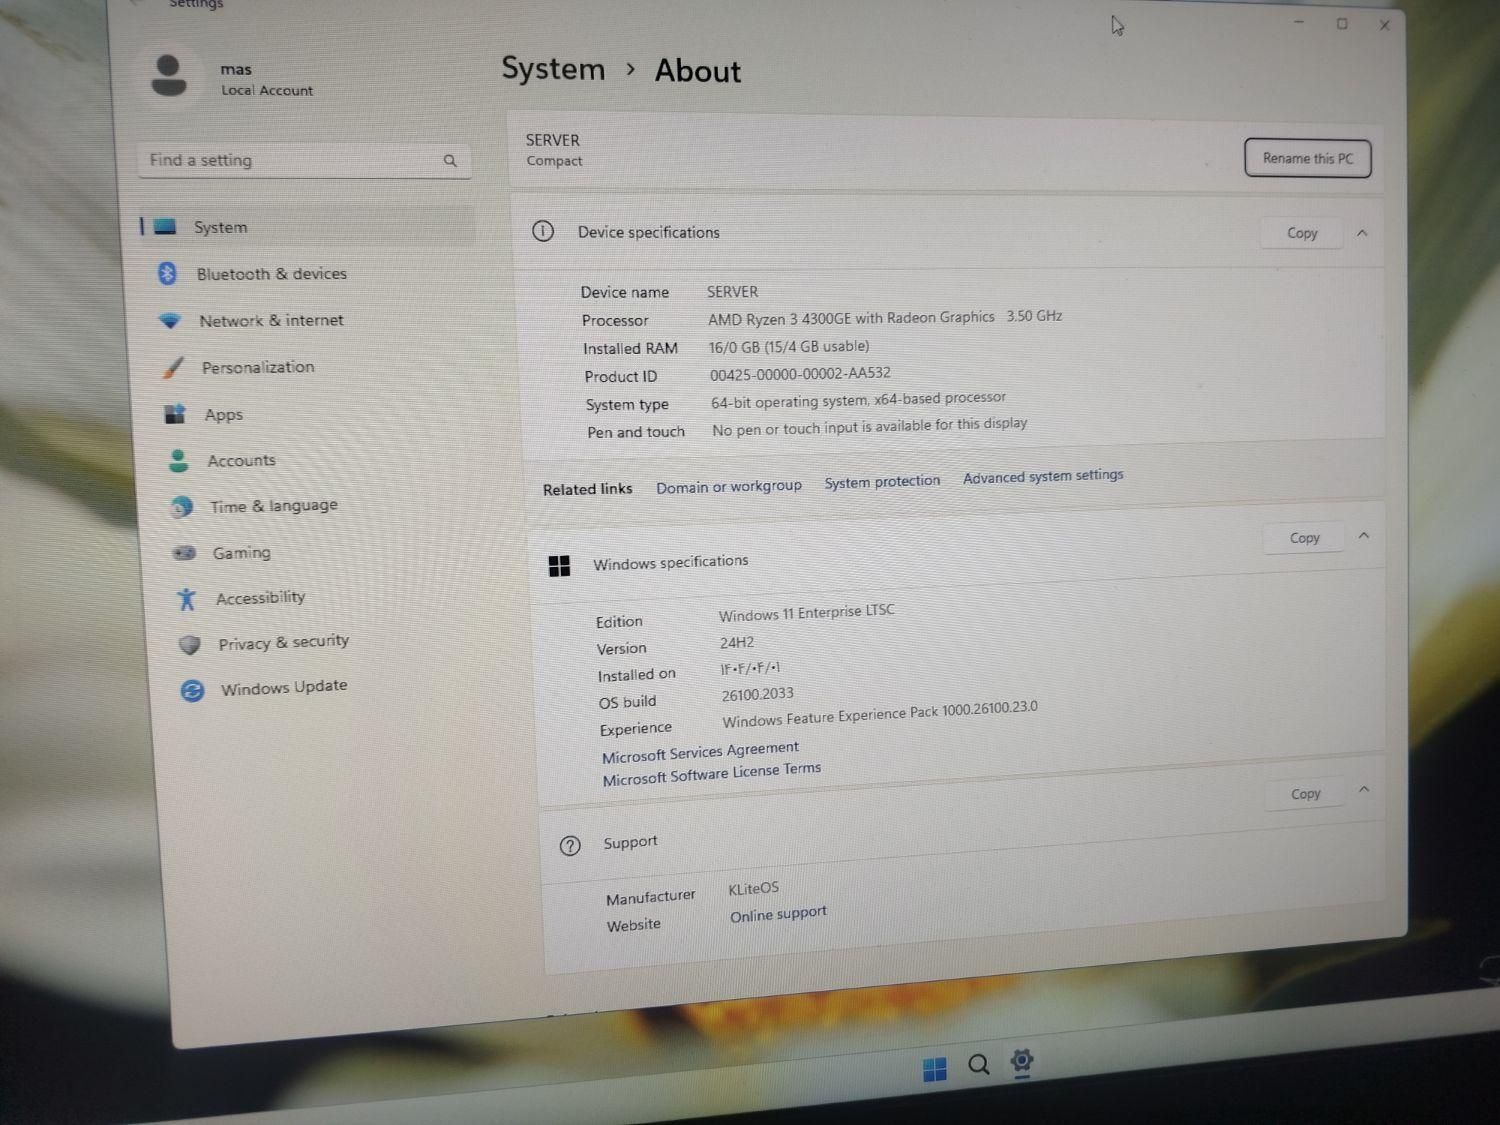Open the Apps settings page

pyautogui.click(x=224, y=414)
